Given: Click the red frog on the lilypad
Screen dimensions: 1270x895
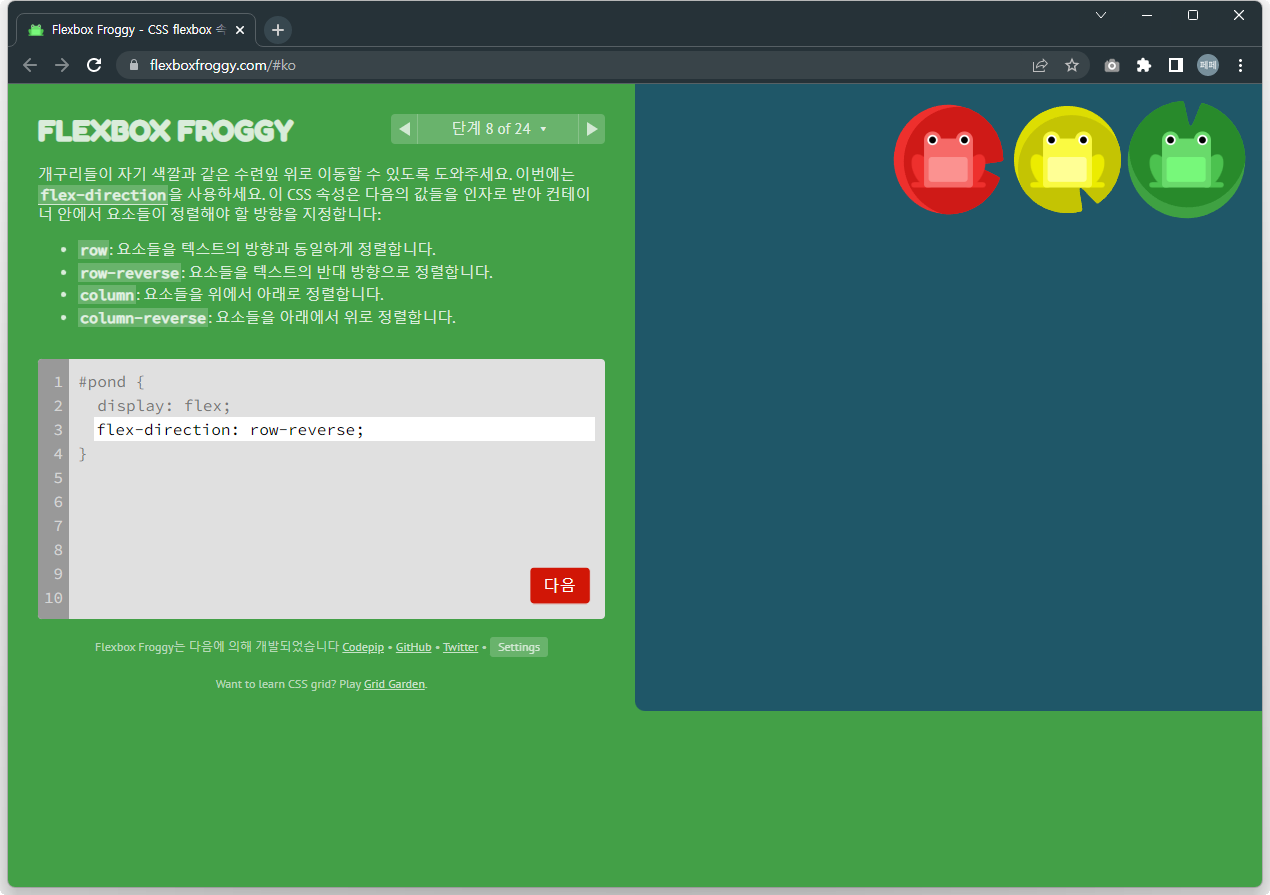Looking at the screenshot, I should (x=947, y=160).
